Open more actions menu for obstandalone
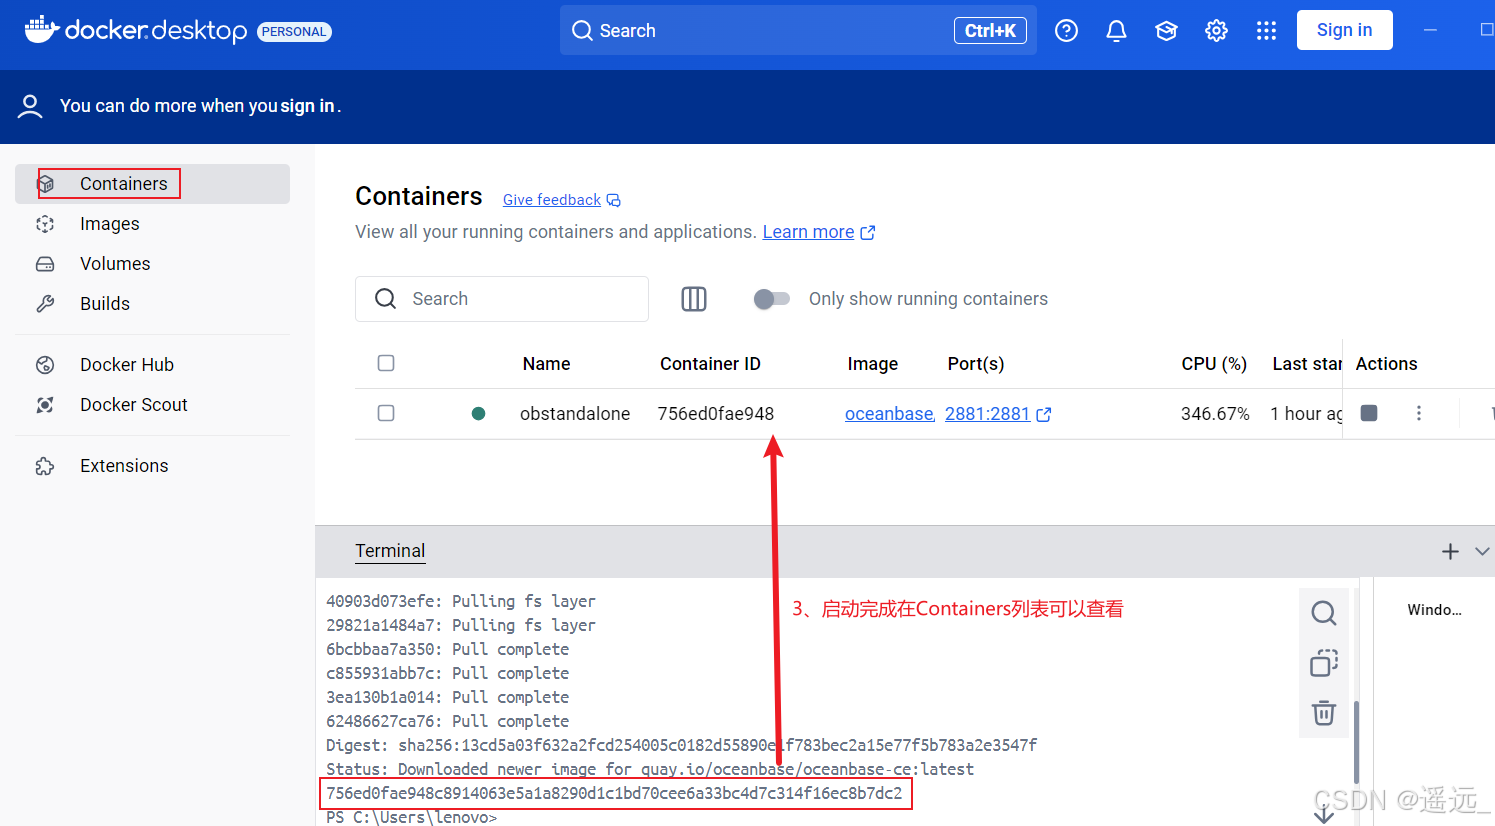The image size is (1495, 826). pyautogui.click(x=1418, y=413)
